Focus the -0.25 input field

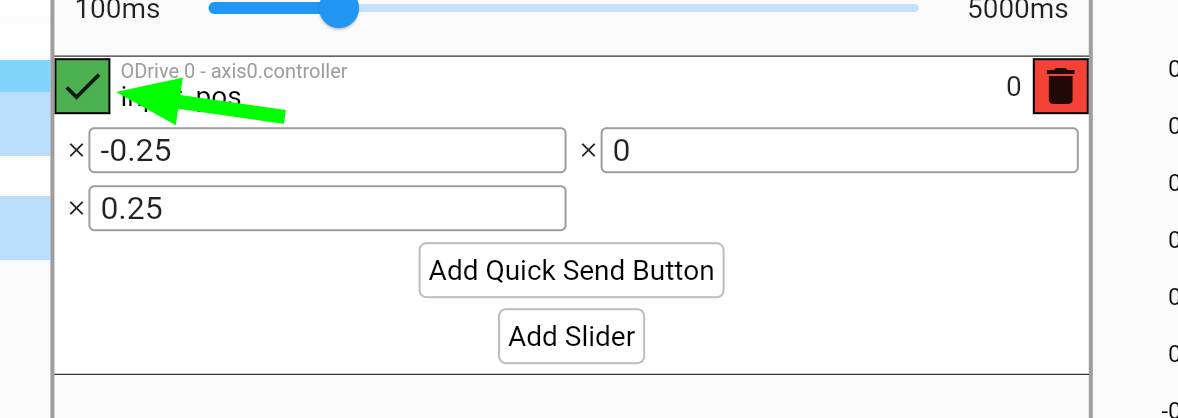(328, 150)
